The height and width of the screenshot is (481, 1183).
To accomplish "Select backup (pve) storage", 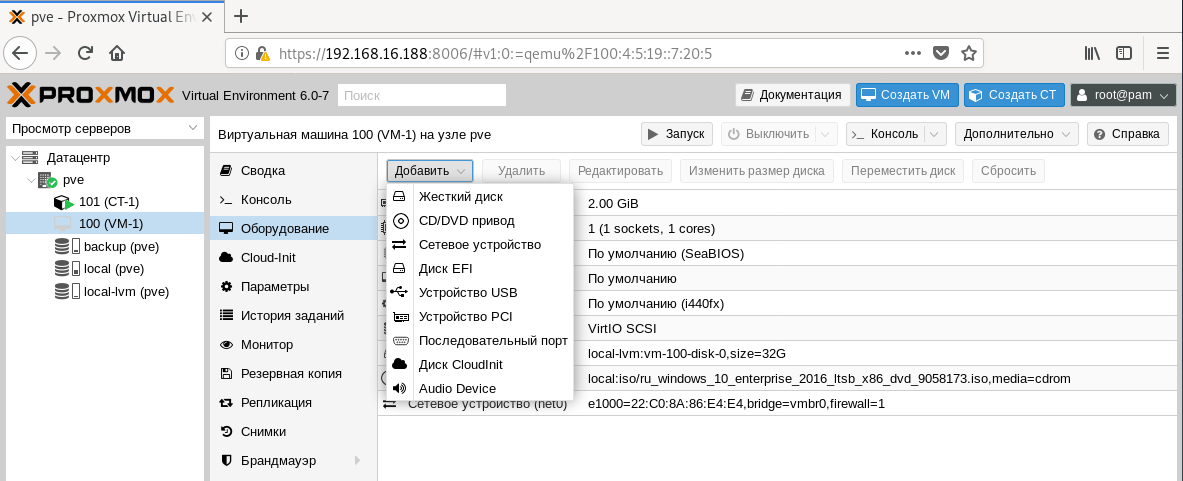I will tap(105, 247).
